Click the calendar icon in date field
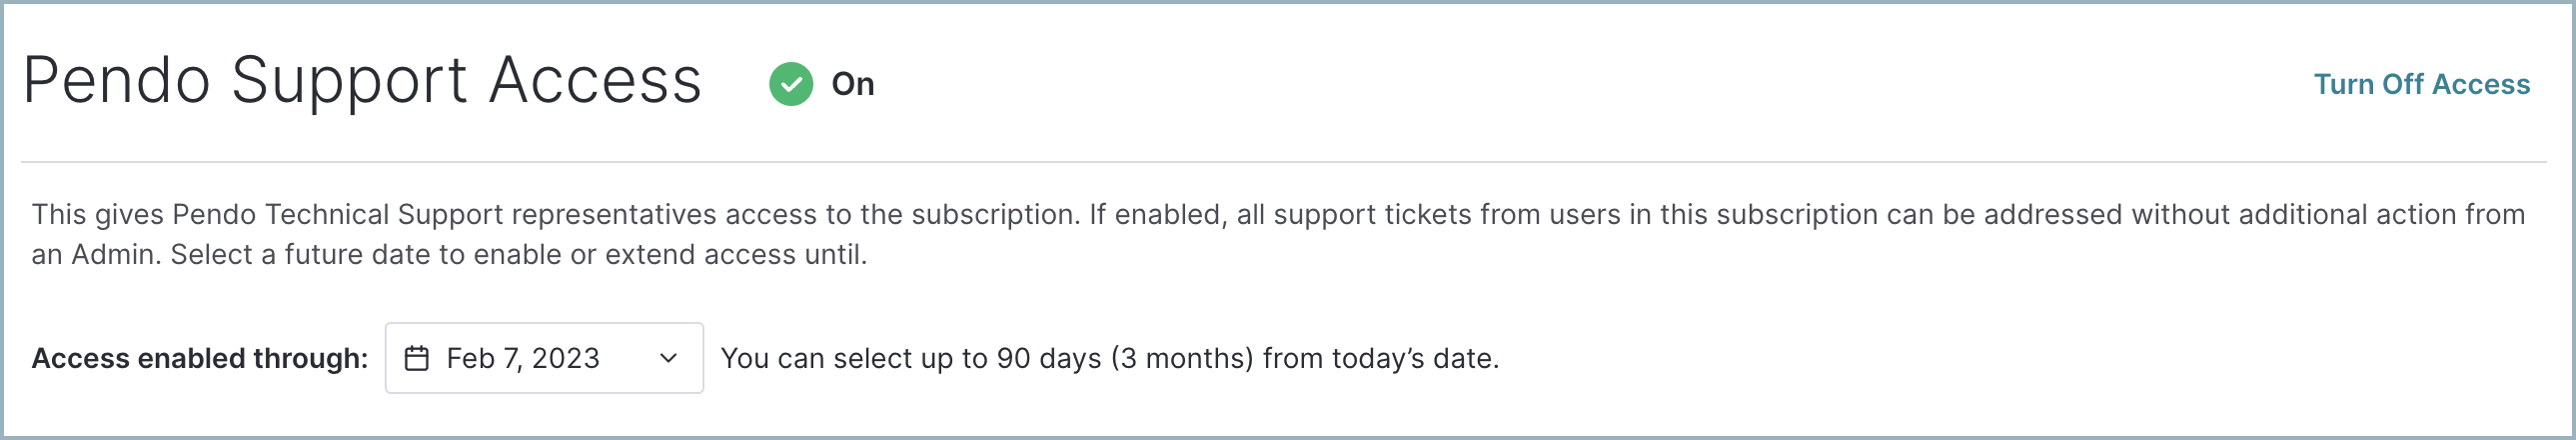 (417, 358)
